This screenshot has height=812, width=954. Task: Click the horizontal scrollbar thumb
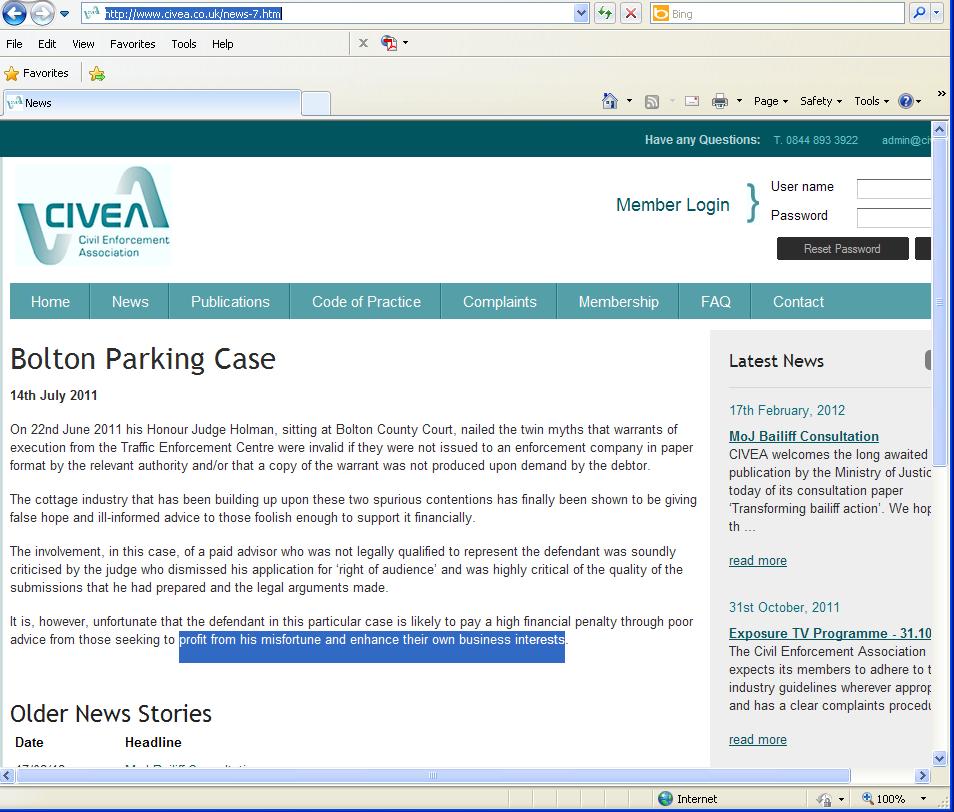tap(433, 776)
